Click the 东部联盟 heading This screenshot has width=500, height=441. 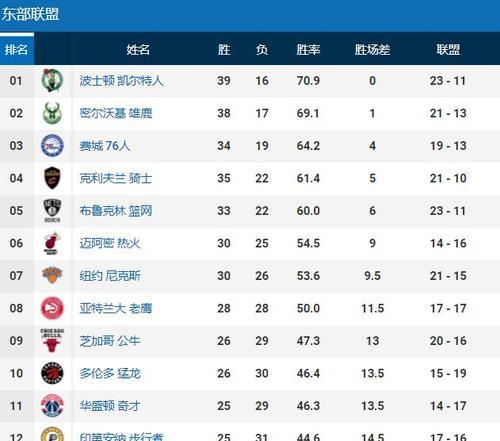click(x=30, y=14)
